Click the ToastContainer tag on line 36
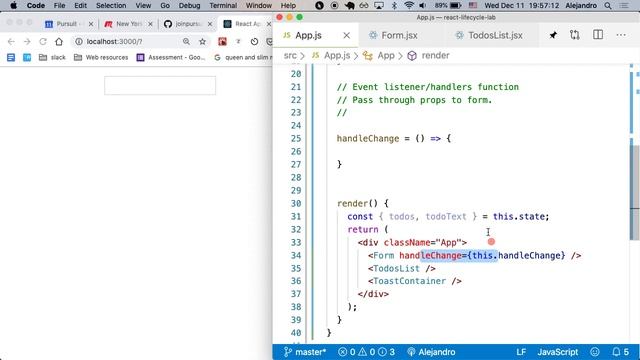 click(x=409, y=281)
